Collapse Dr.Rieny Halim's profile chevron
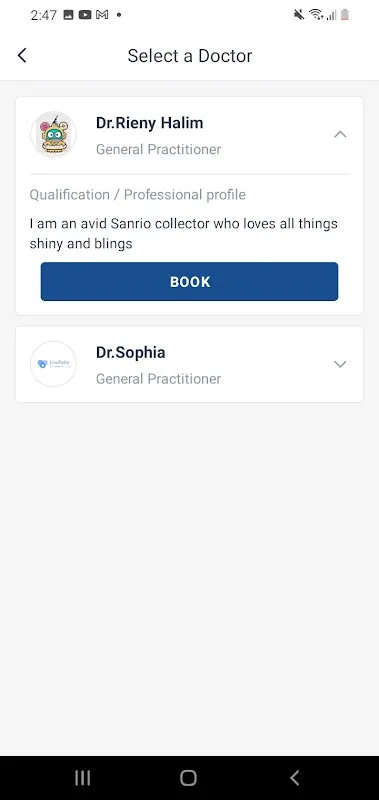This screenshot has height=800, width=379. (340, 135)
